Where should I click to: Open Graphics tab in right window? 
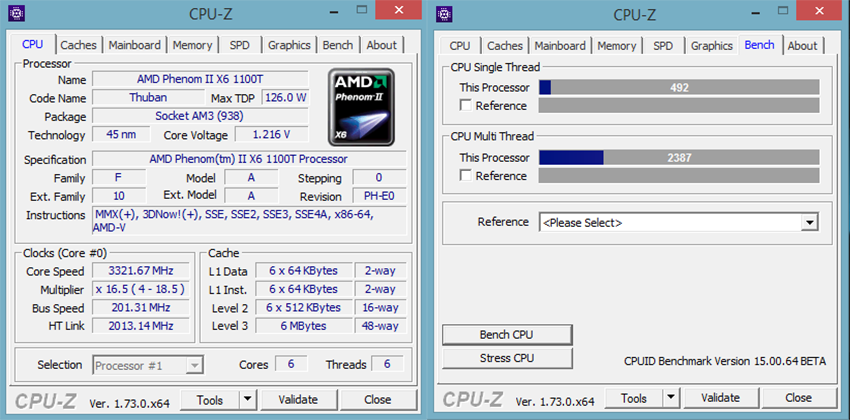712,46
